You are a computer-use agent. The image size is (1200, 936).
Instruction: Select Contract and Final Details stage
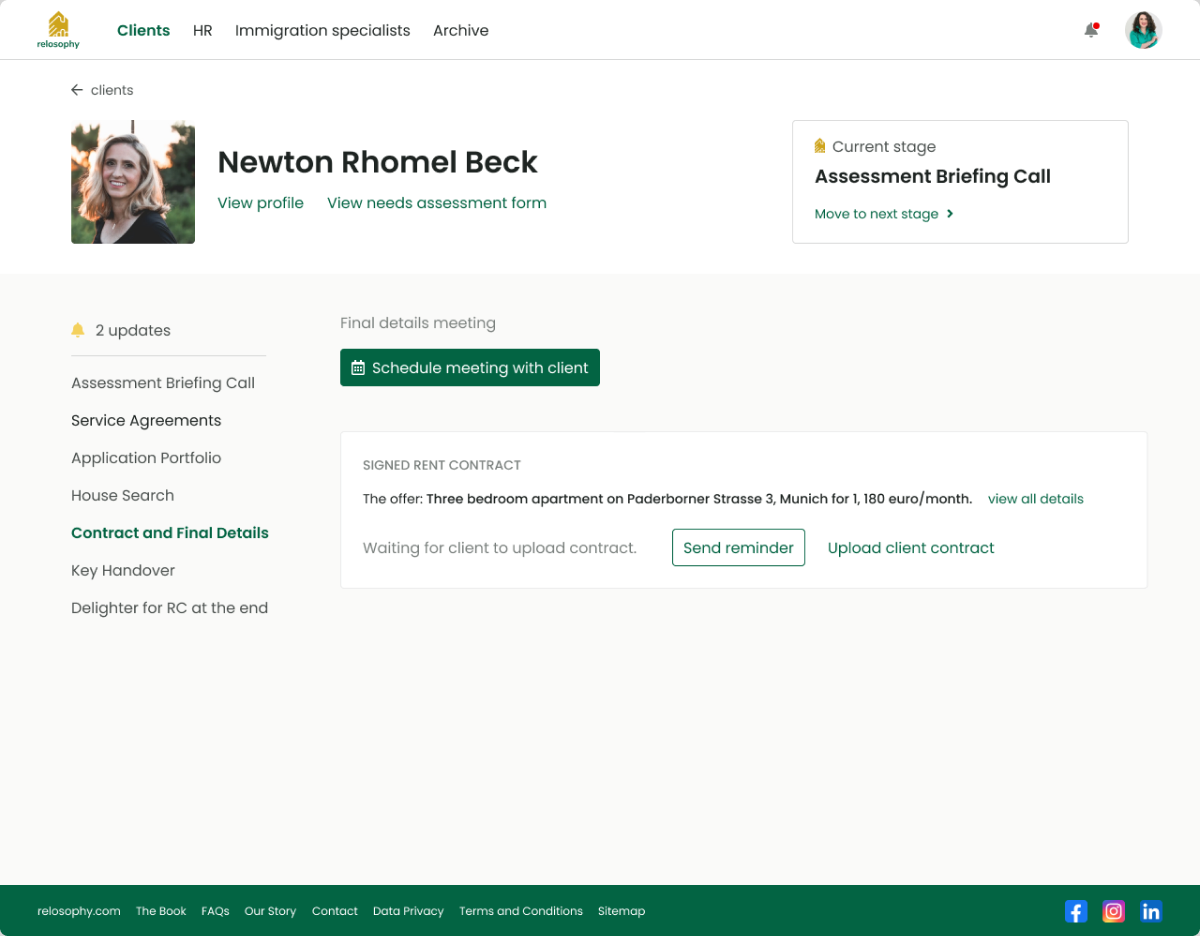[170, 533]
